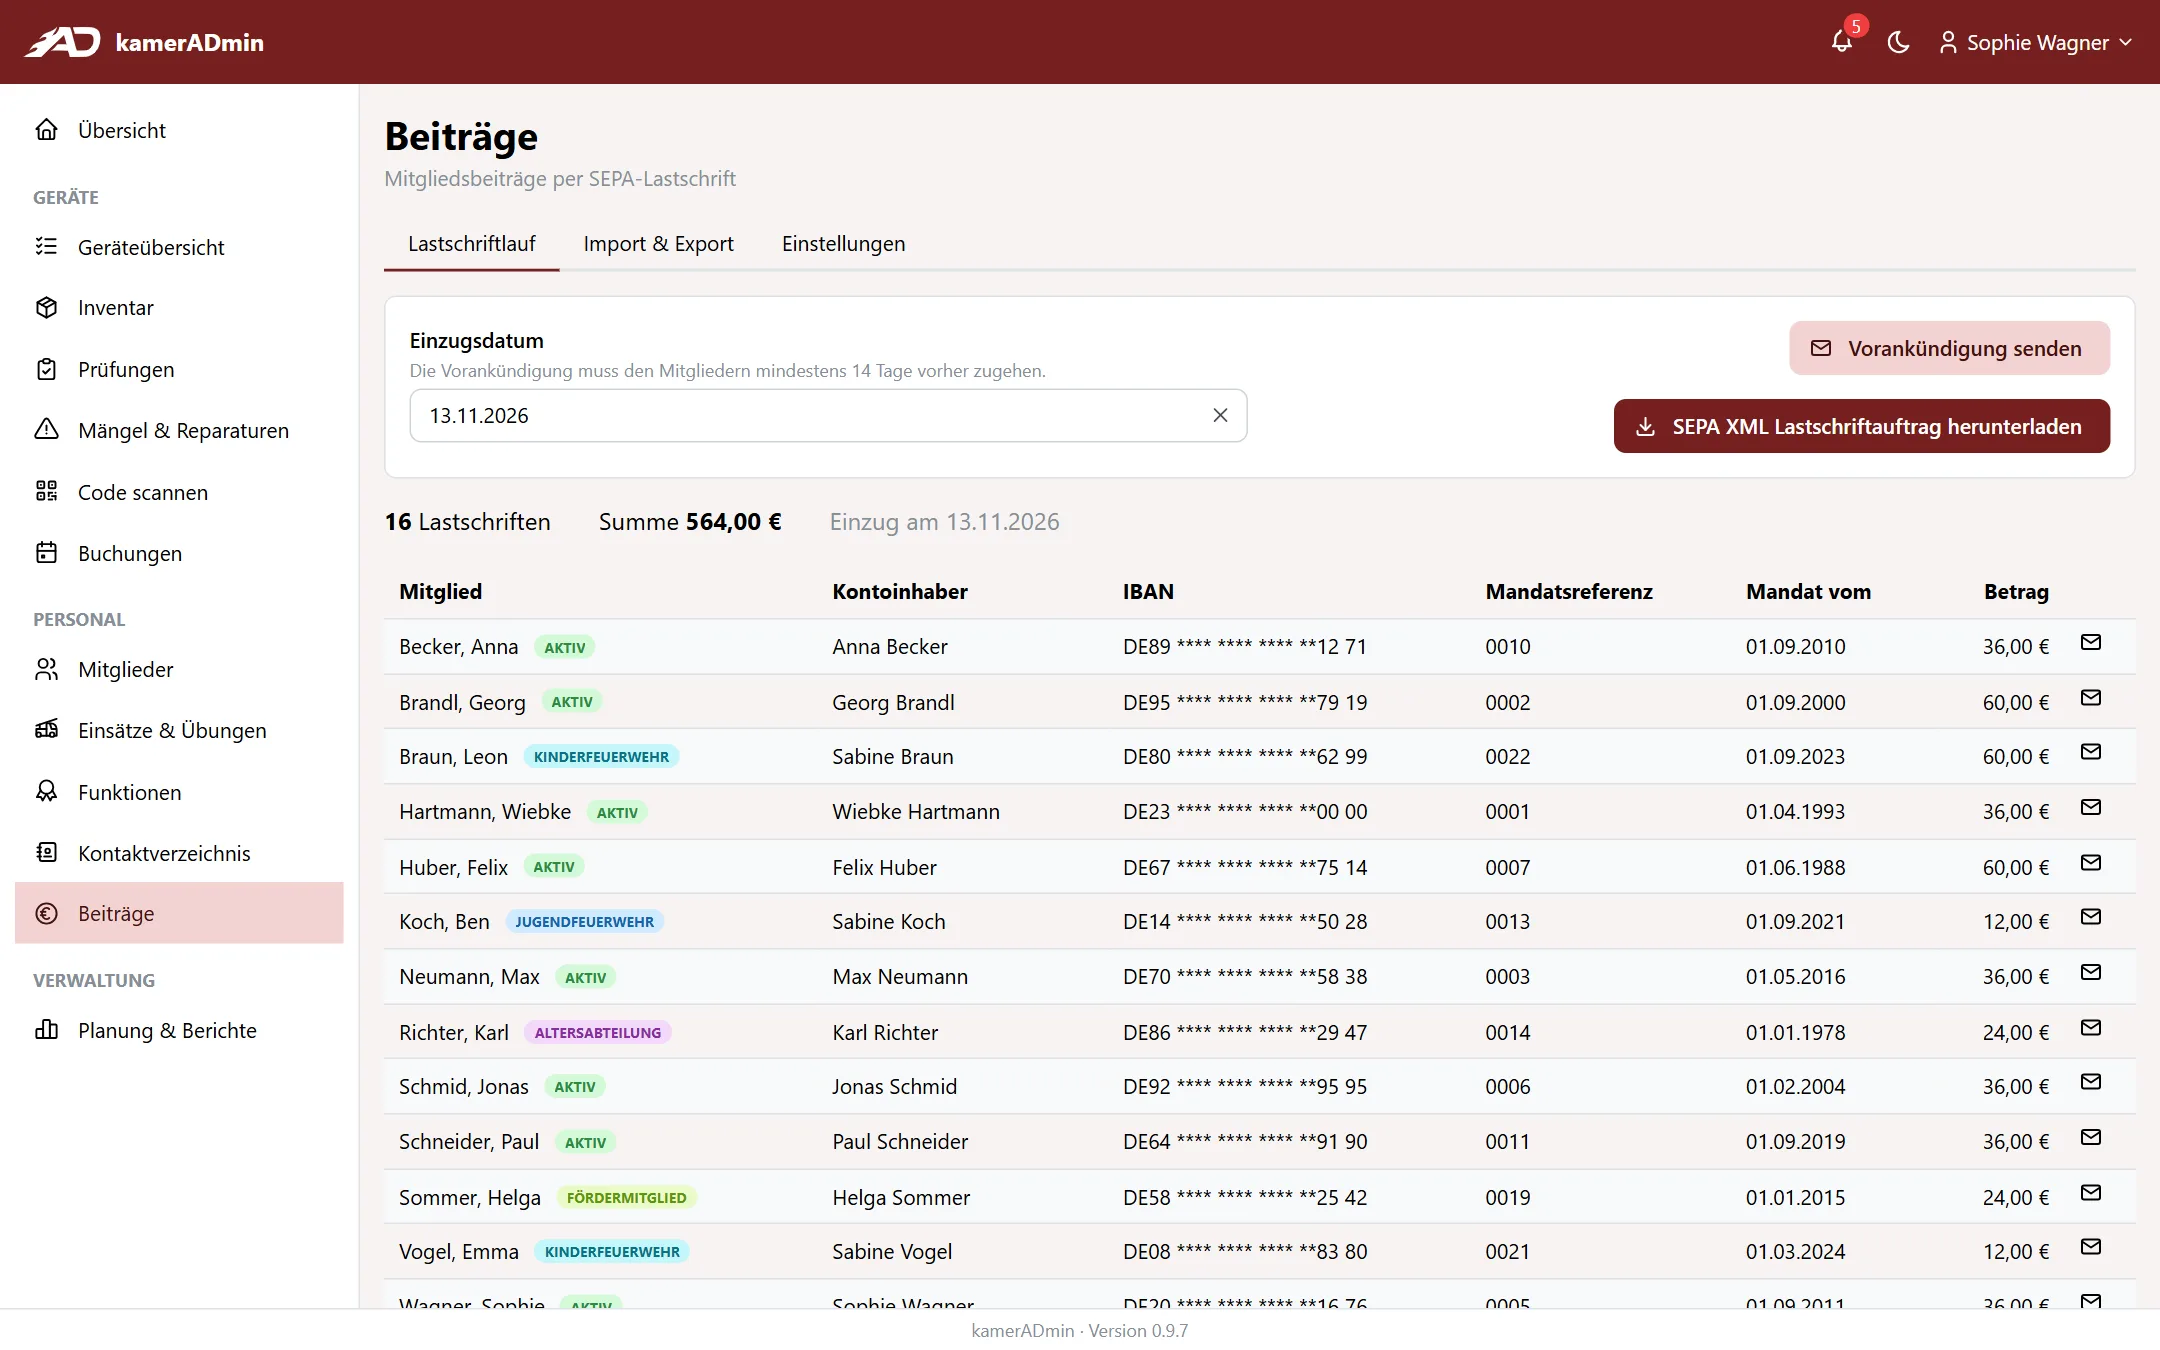This screenshot has width=2160, height=1350.
Task: Switch to Import & Export tab
Action: click(658, 244)
